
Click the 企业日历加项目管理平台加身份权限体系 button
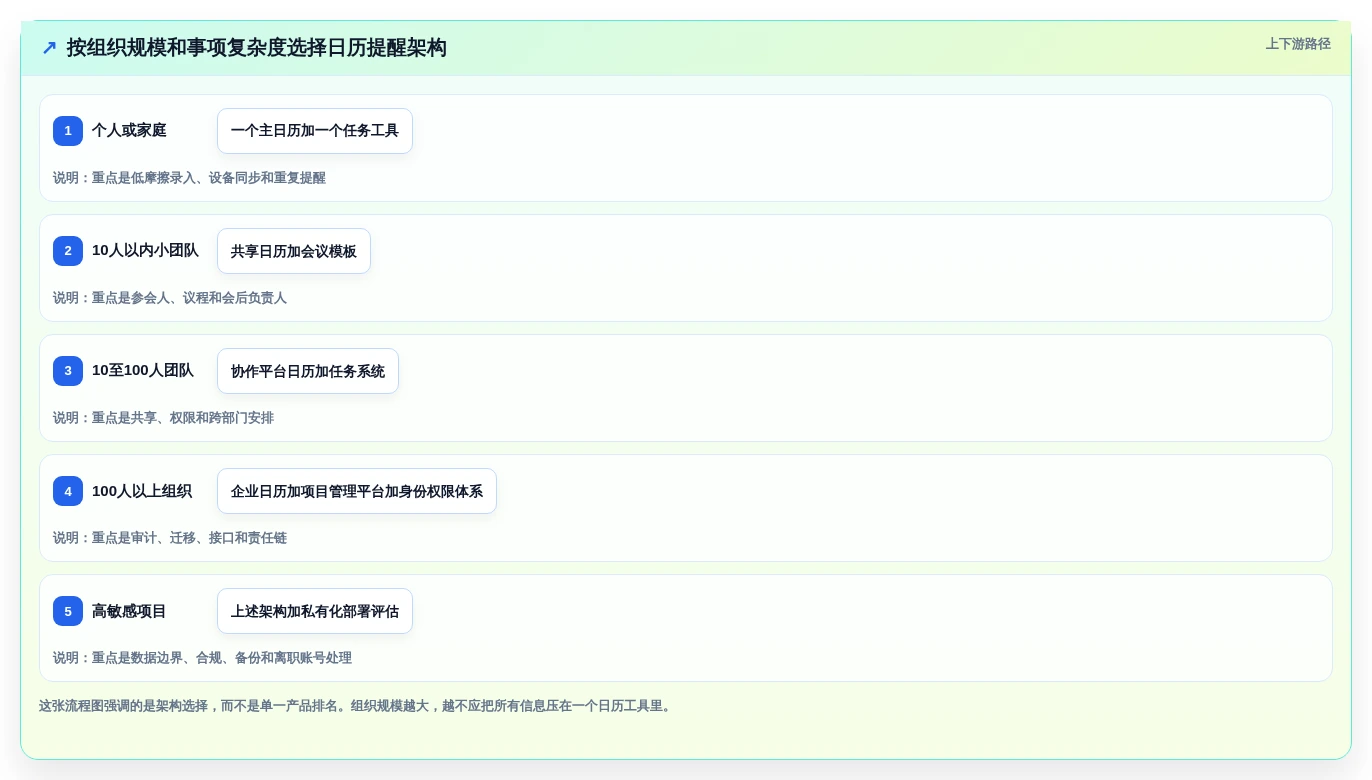357,491
